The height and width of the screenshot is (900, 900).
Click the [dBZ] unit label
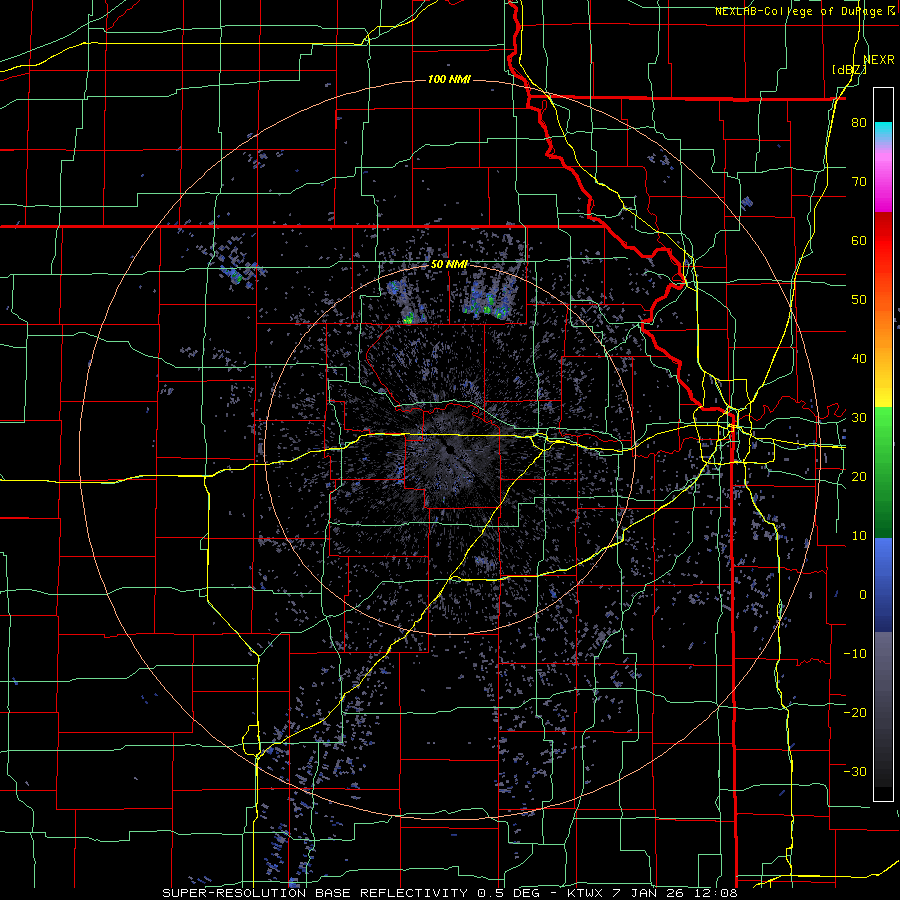[849, 70]
